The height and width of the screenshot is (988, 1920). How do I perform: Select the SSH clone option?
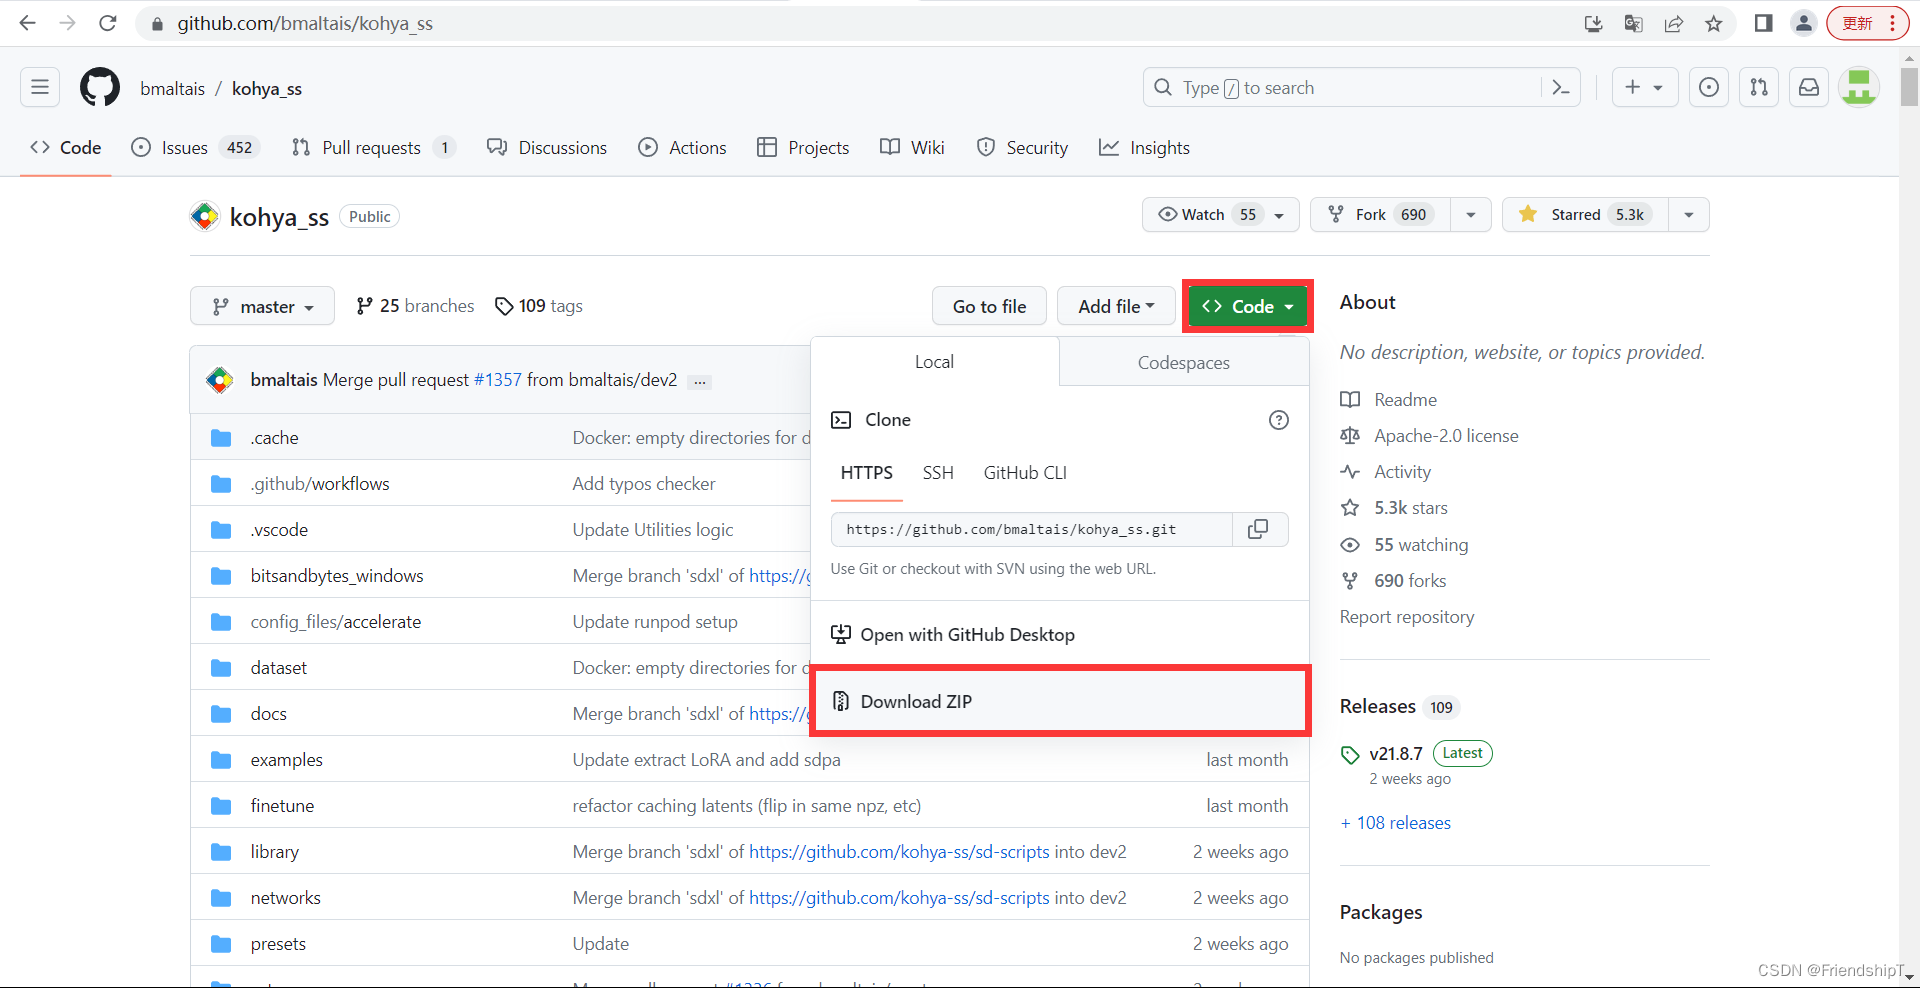(x=938, y=473)
